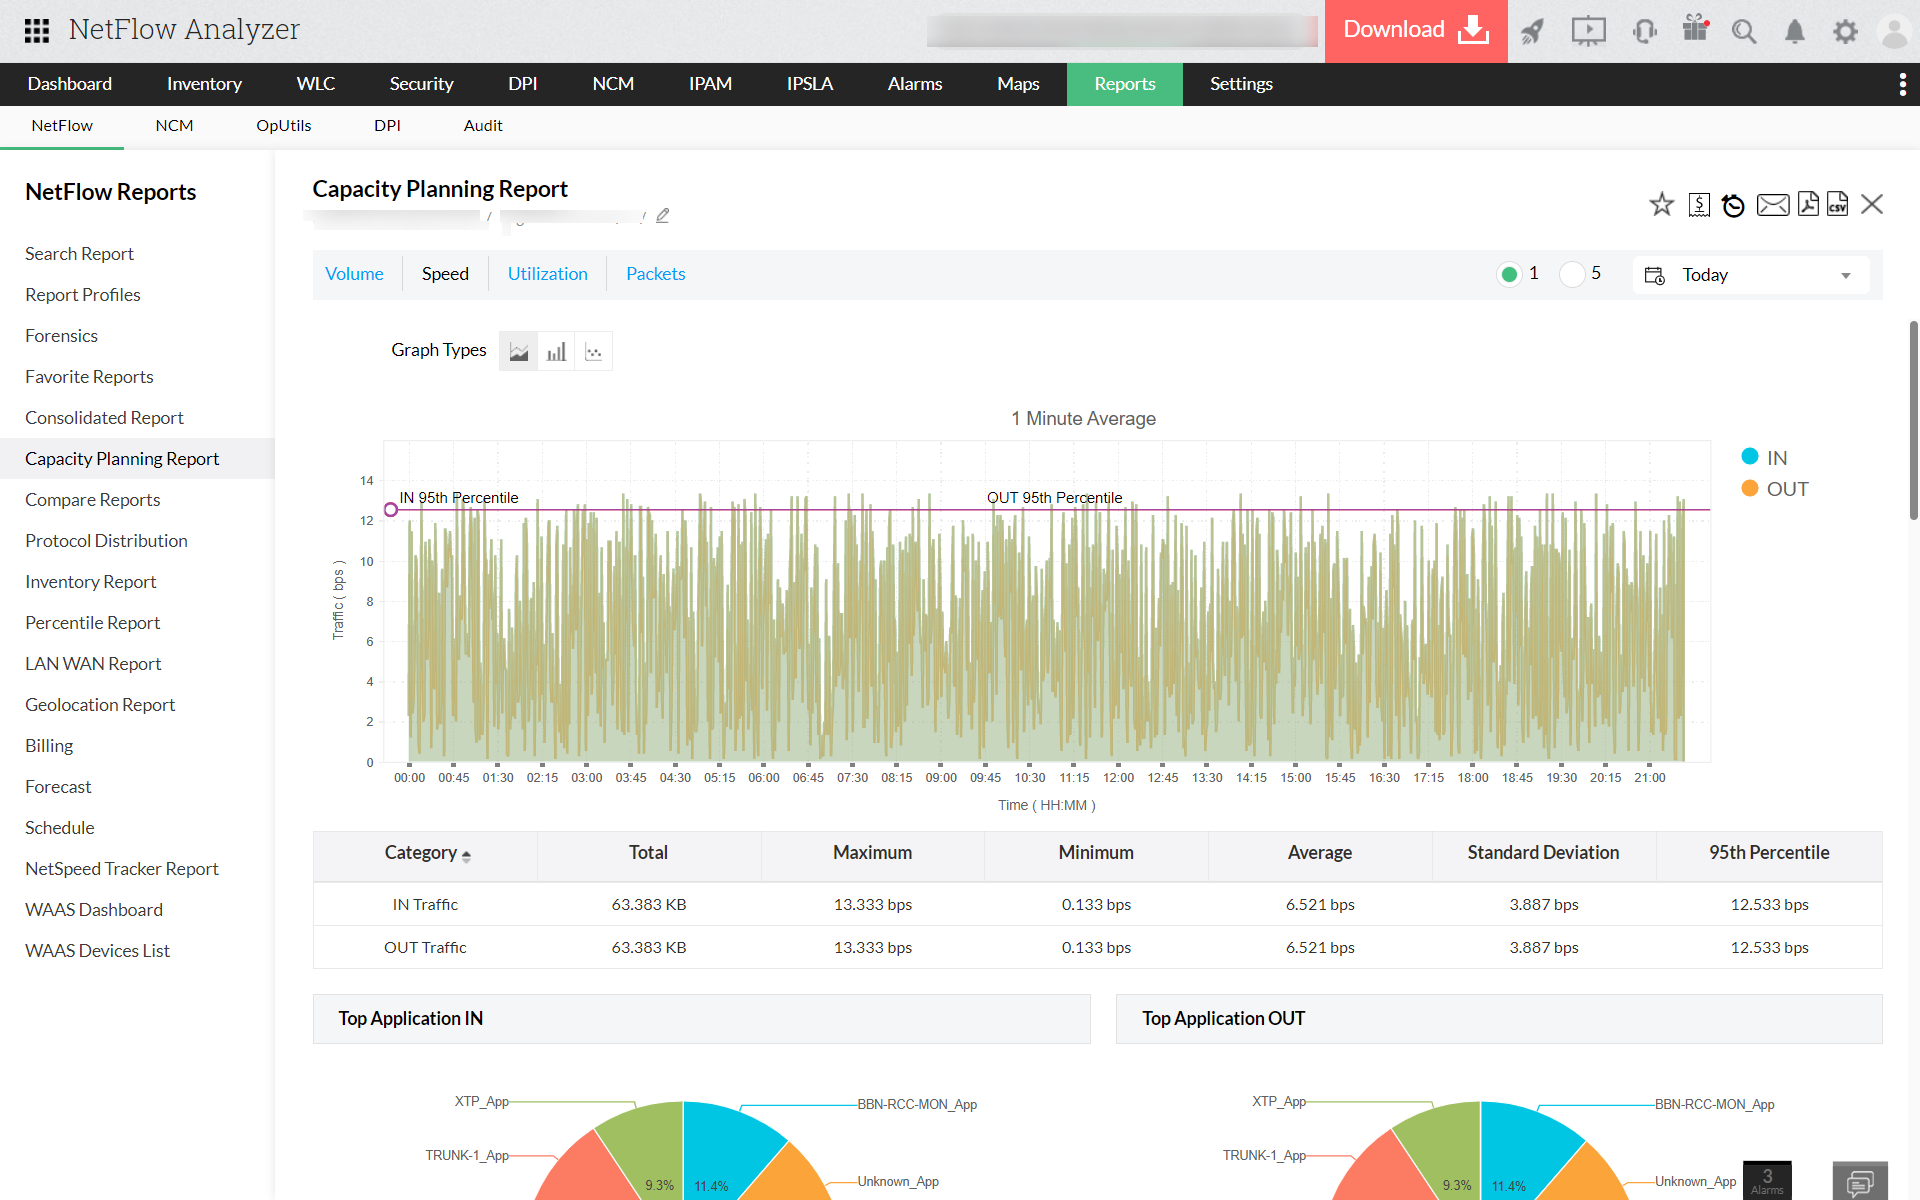Open the apps grid launcher
This screenshot has height=1200, width=1920.
(x=37, y=31)
